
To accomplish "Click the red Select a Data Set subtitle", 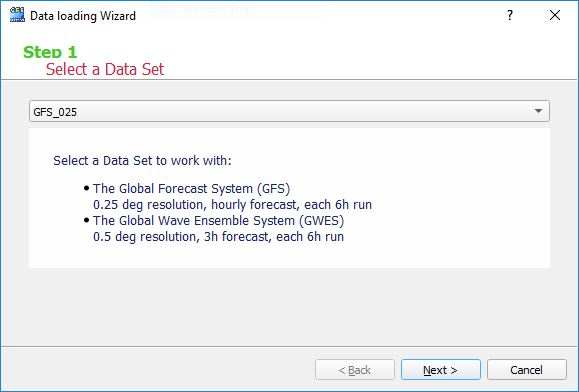I will pos(105,69).
